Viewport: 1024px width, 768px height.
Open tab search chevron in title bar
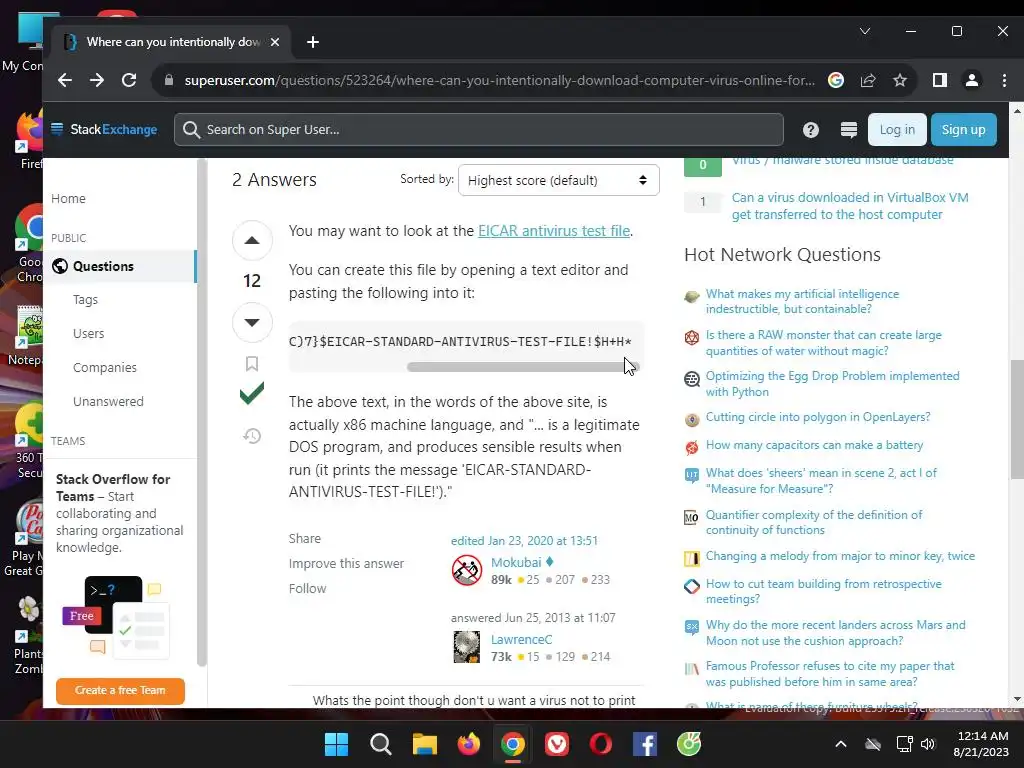(865, 31)
